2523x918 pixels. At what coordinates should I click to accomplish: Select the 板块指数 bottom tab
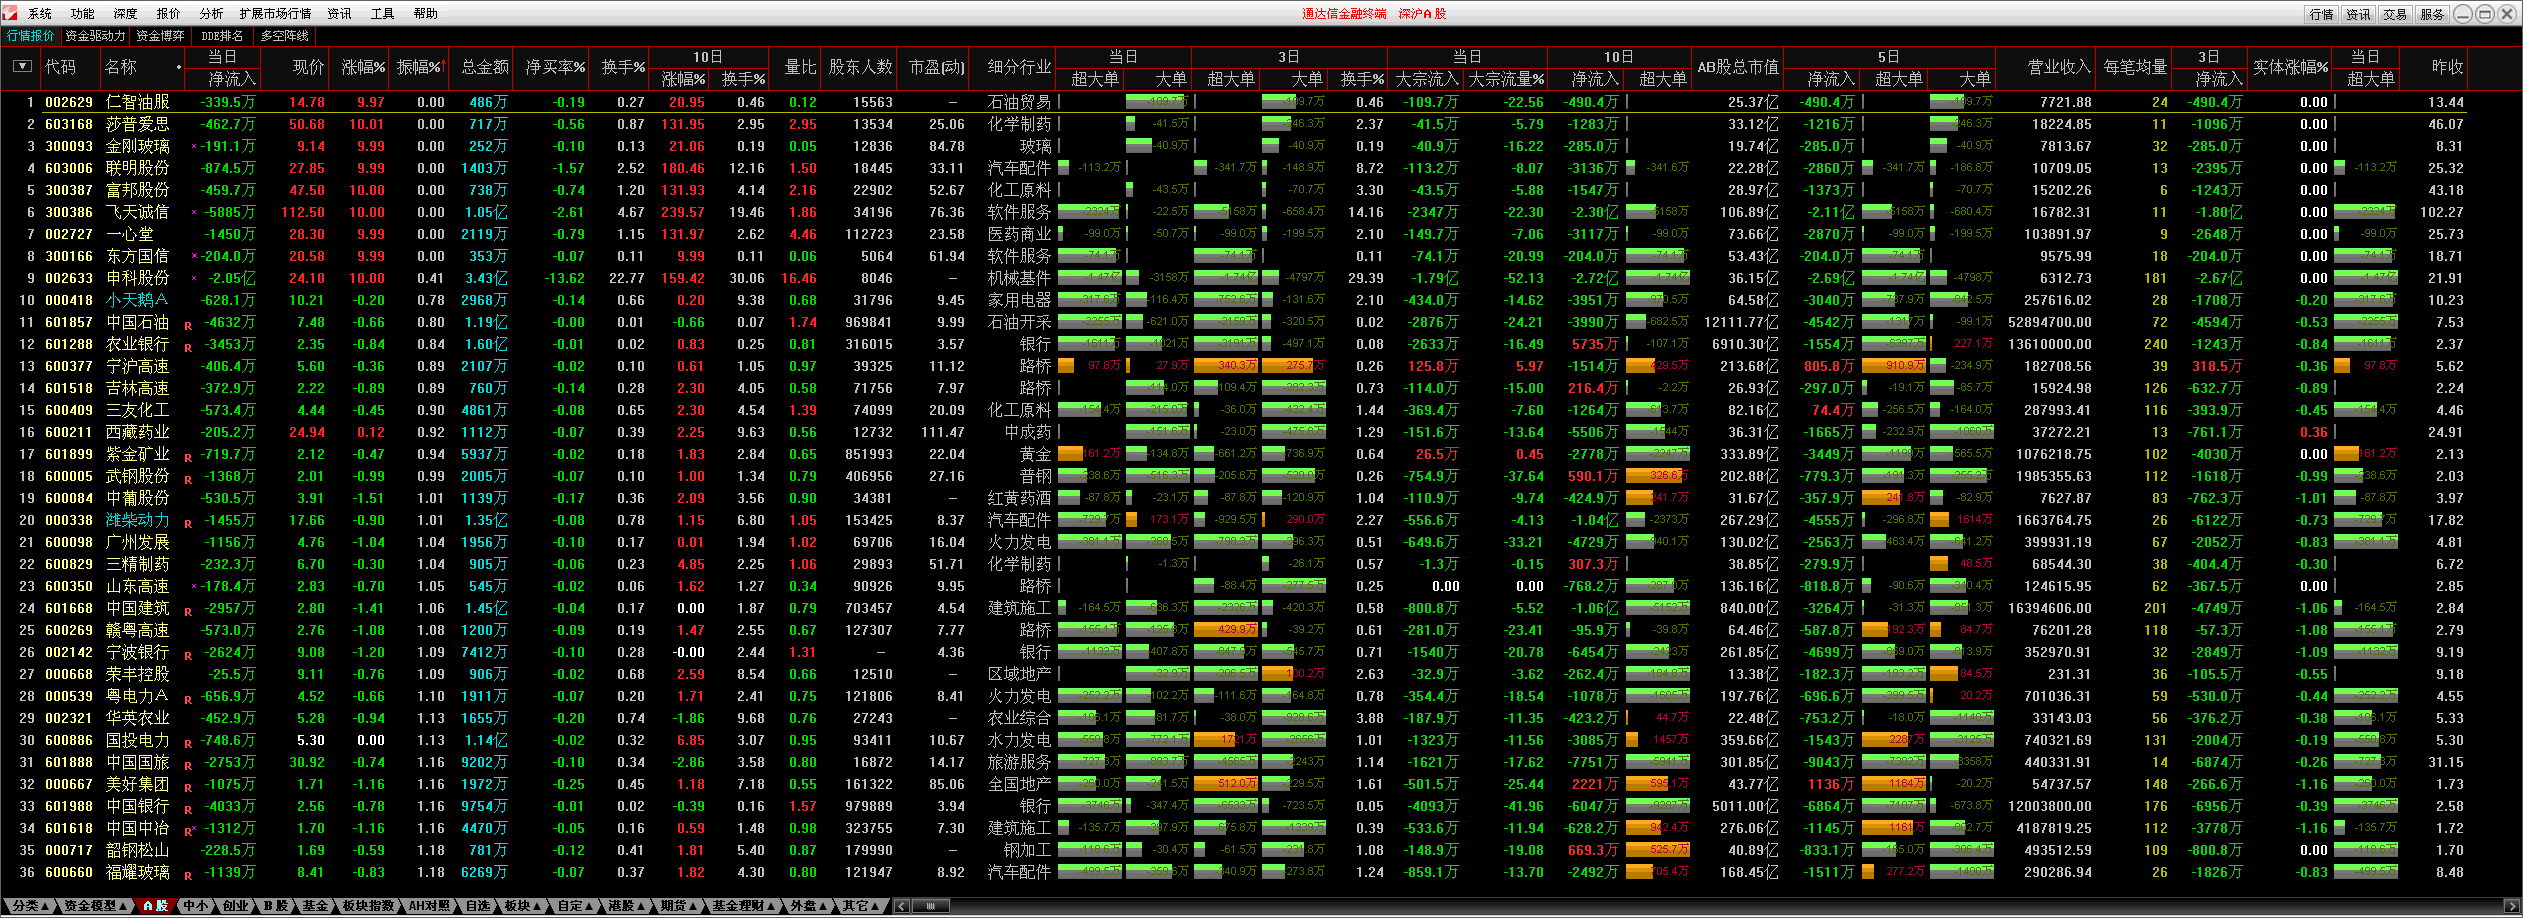coord(369,906)
